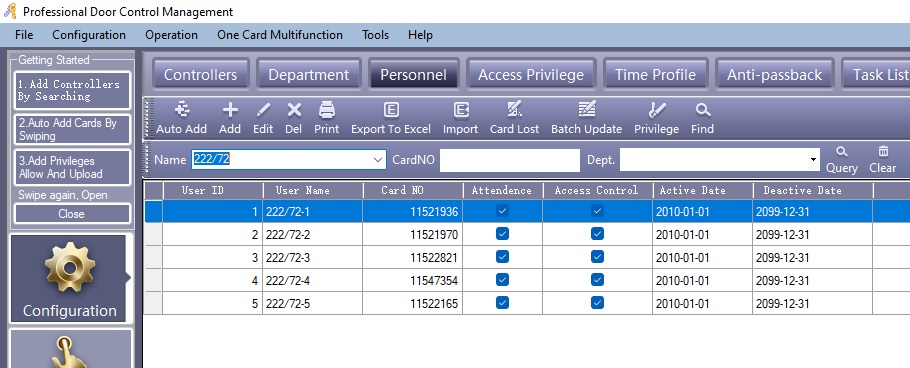This screenshot has width=910, height=368.
Task: Uncheck Attendence for user 222/72-4
Action: click(503, 280)
